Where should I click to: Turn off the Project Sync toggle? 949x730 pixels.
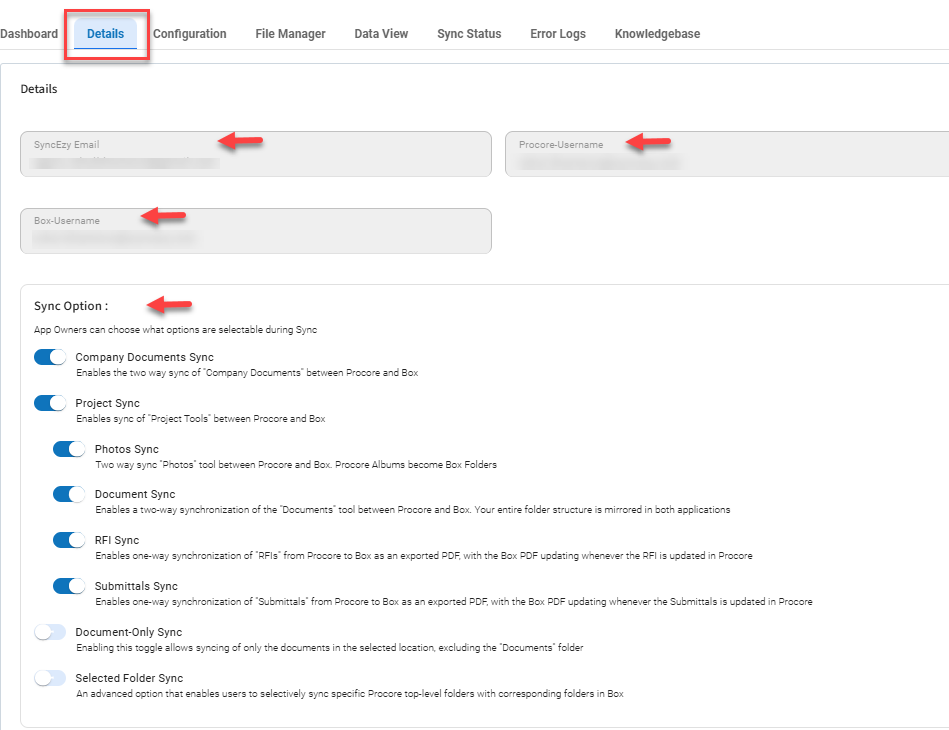(50, 403)
